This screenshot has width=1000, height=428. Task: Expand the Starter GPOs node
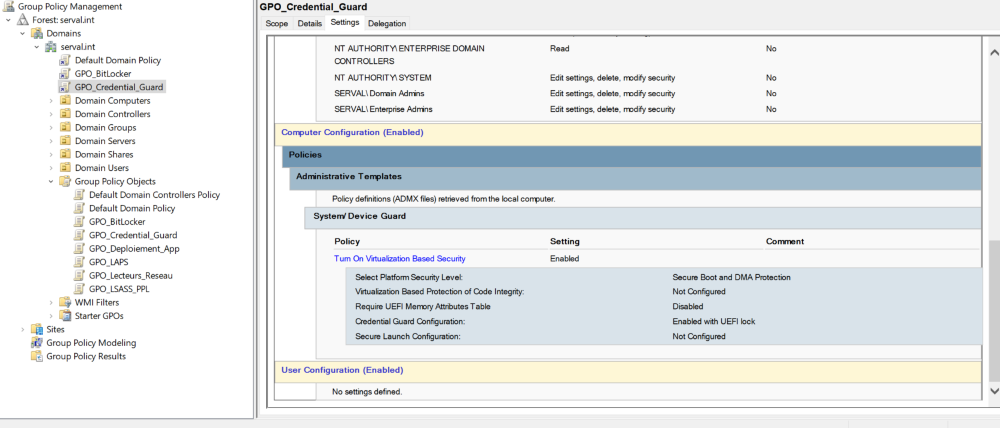click(51, 316)
